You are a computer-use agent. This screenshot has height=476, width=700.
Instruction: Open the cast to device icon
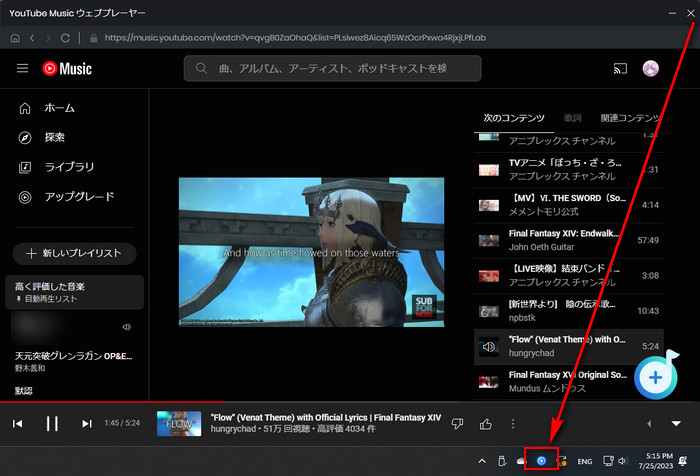[620, 68]
